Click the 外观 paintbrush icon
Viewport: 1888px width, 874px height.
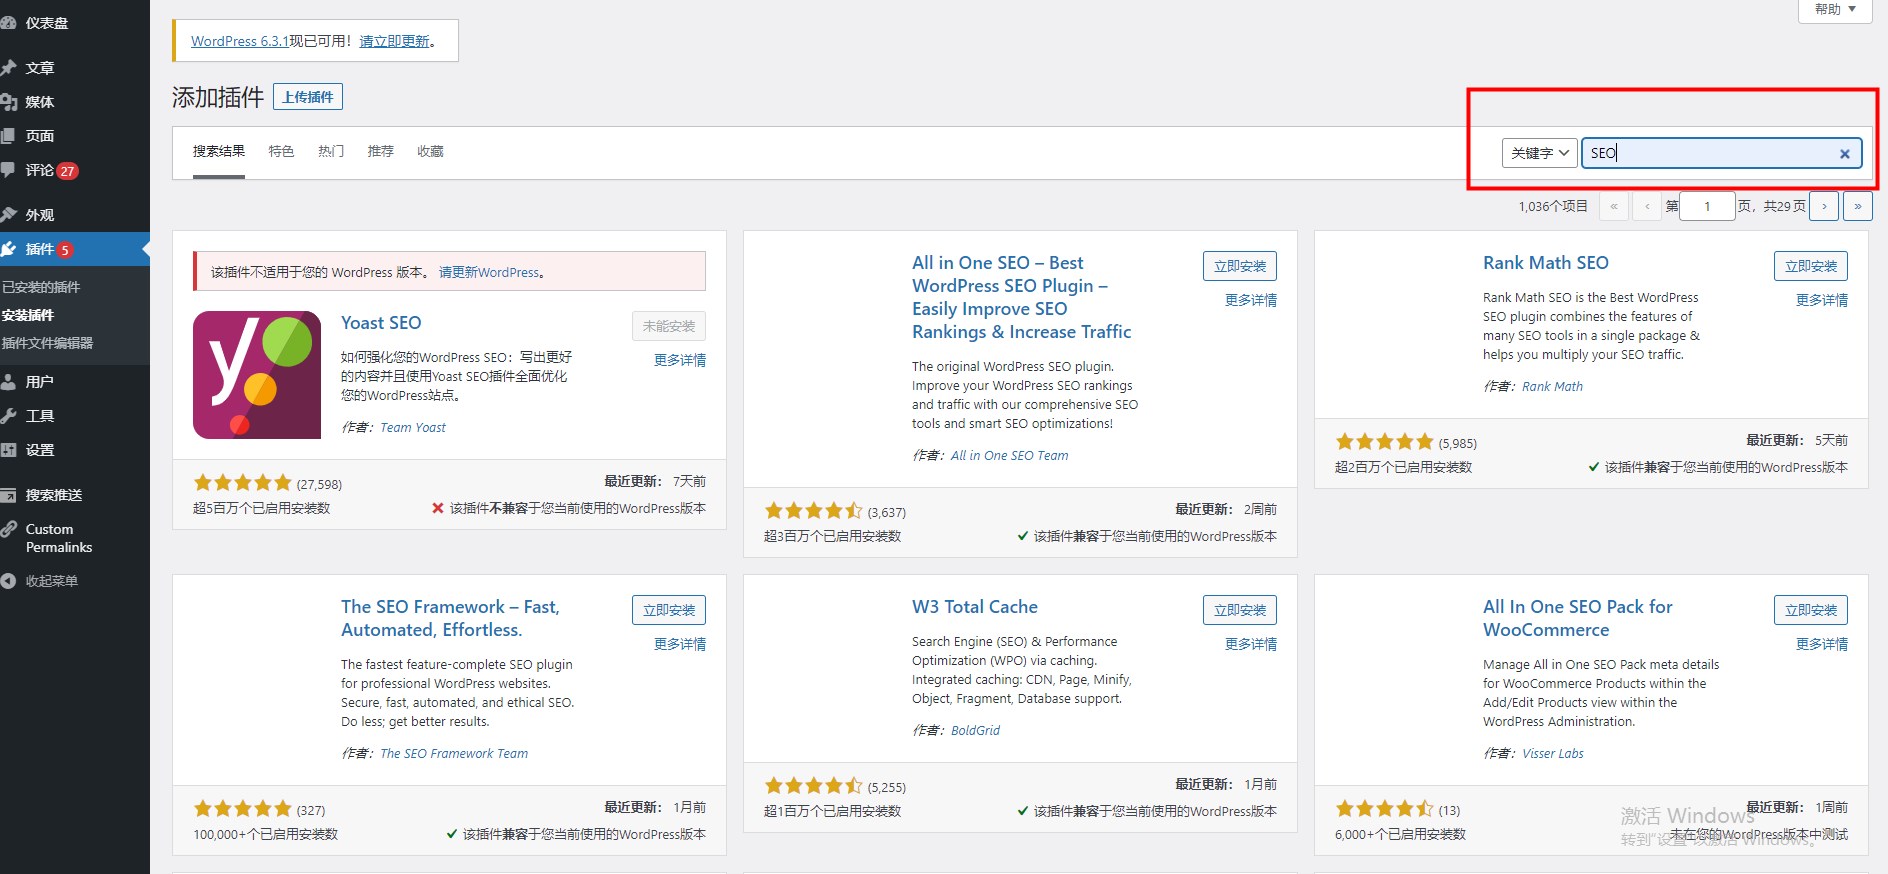[8, 215]
